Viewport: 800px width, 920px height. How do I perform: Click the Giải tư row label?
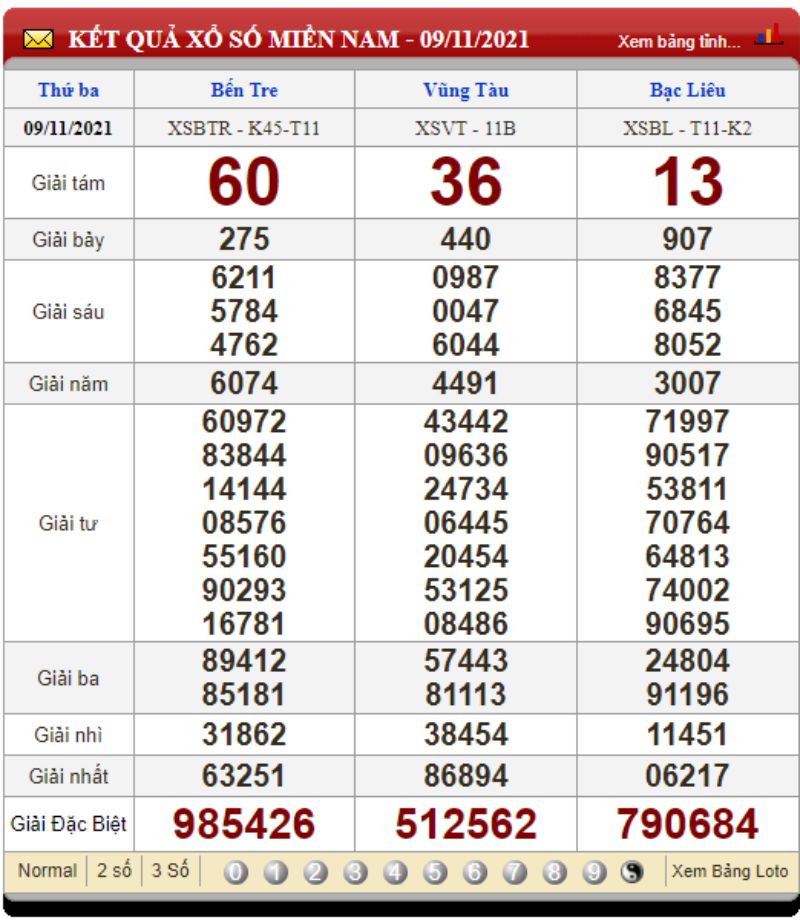[x=69, y=523]
